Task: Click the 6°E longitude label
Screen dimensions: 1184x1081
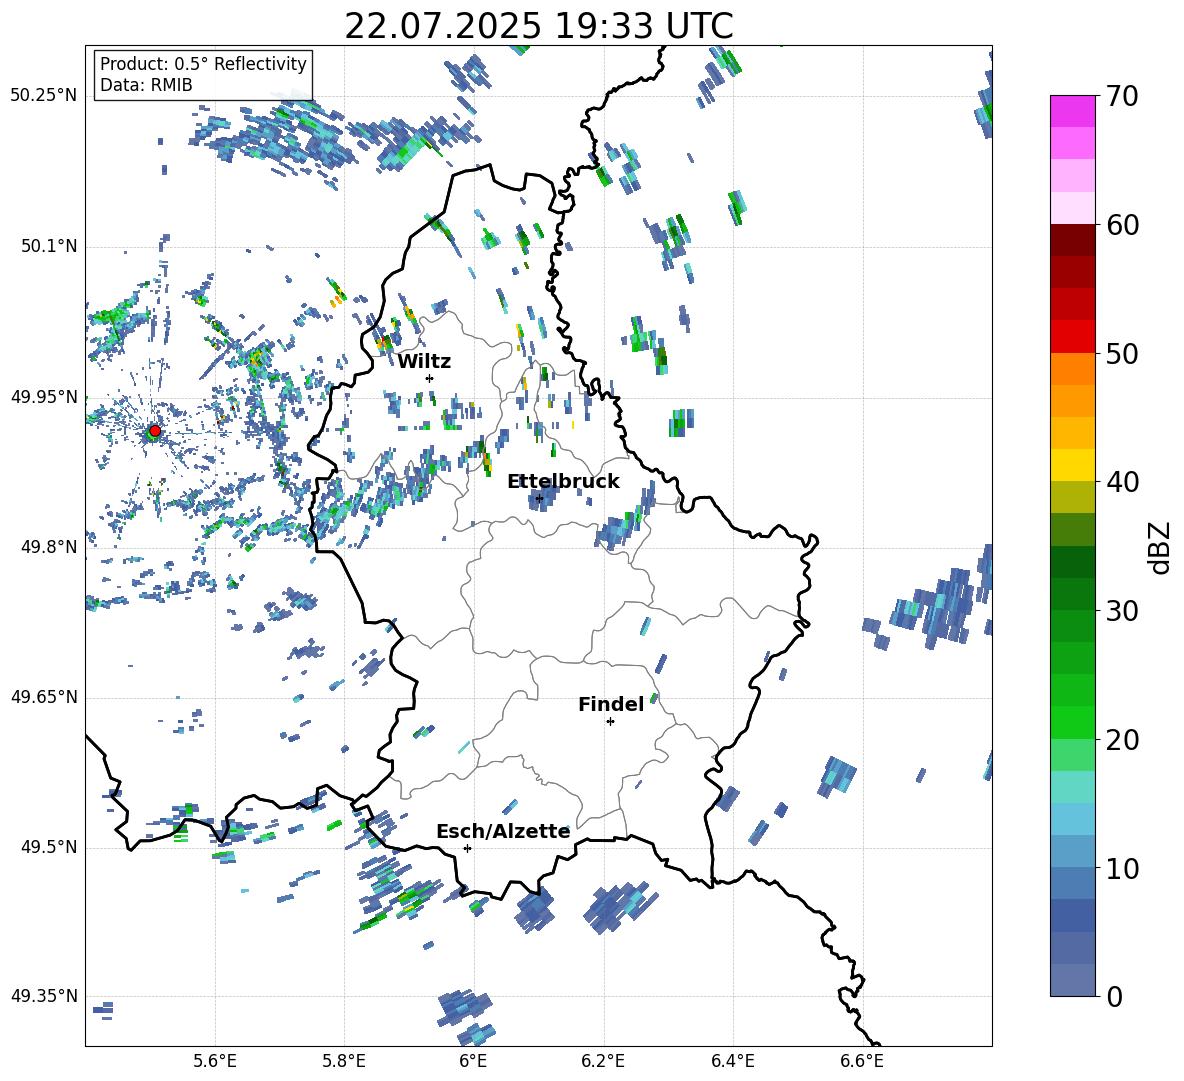Action: pos(473,1061)
